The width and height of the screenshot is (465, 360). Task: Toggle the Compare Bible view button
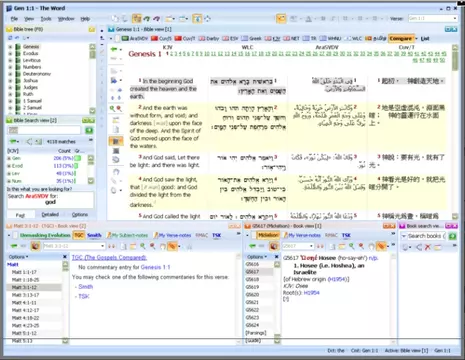(x=401, y=39)
